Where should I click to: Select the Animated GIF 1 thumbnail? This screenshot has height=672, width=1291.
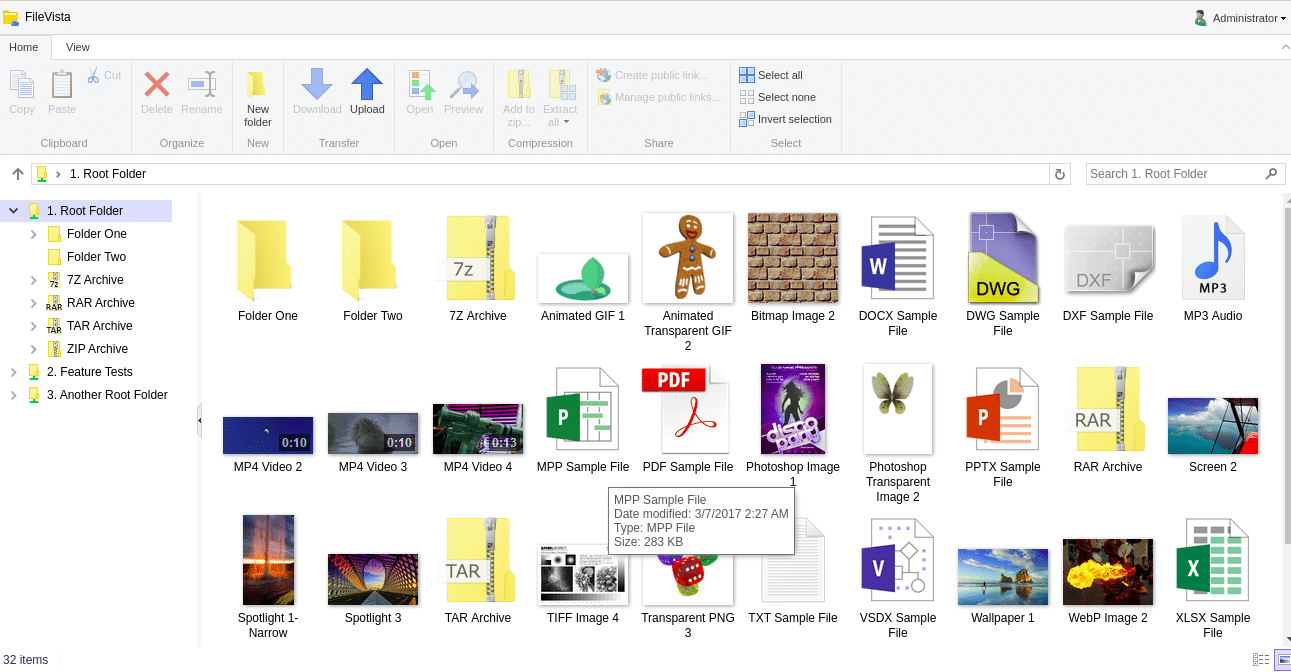click(583, 278)
